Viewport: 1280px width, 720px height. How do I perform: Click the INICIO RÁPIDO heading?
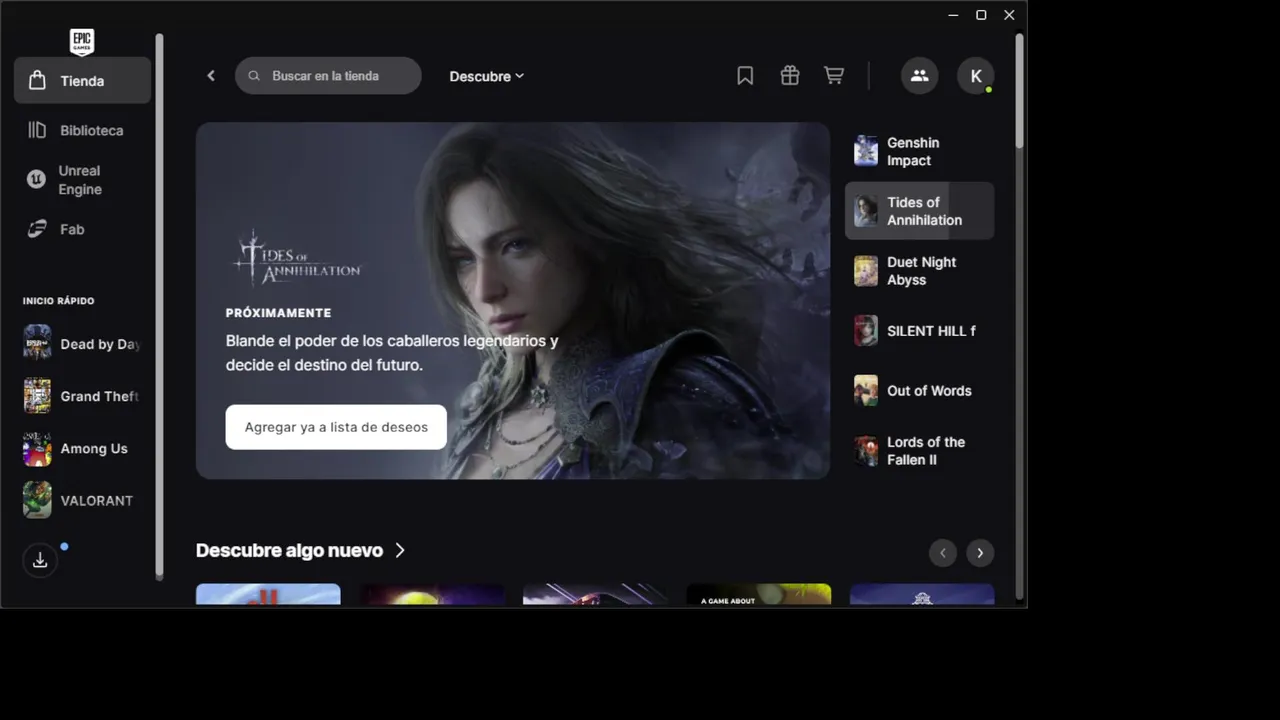pos(59,301)
